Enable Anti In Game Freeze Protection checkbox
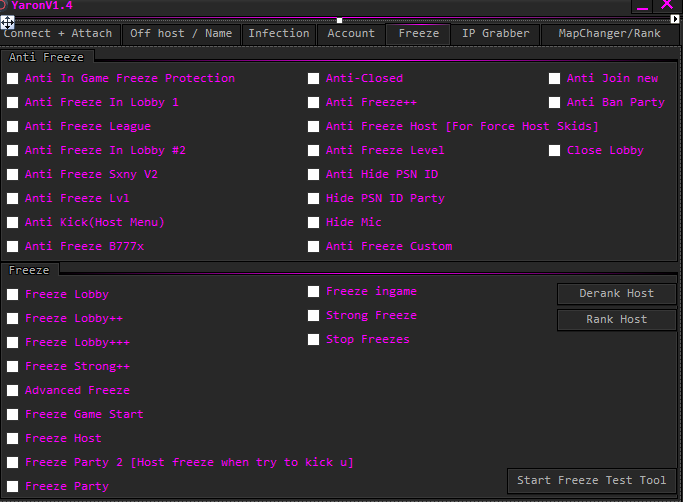The image size is (683, 502). point(13,78)
